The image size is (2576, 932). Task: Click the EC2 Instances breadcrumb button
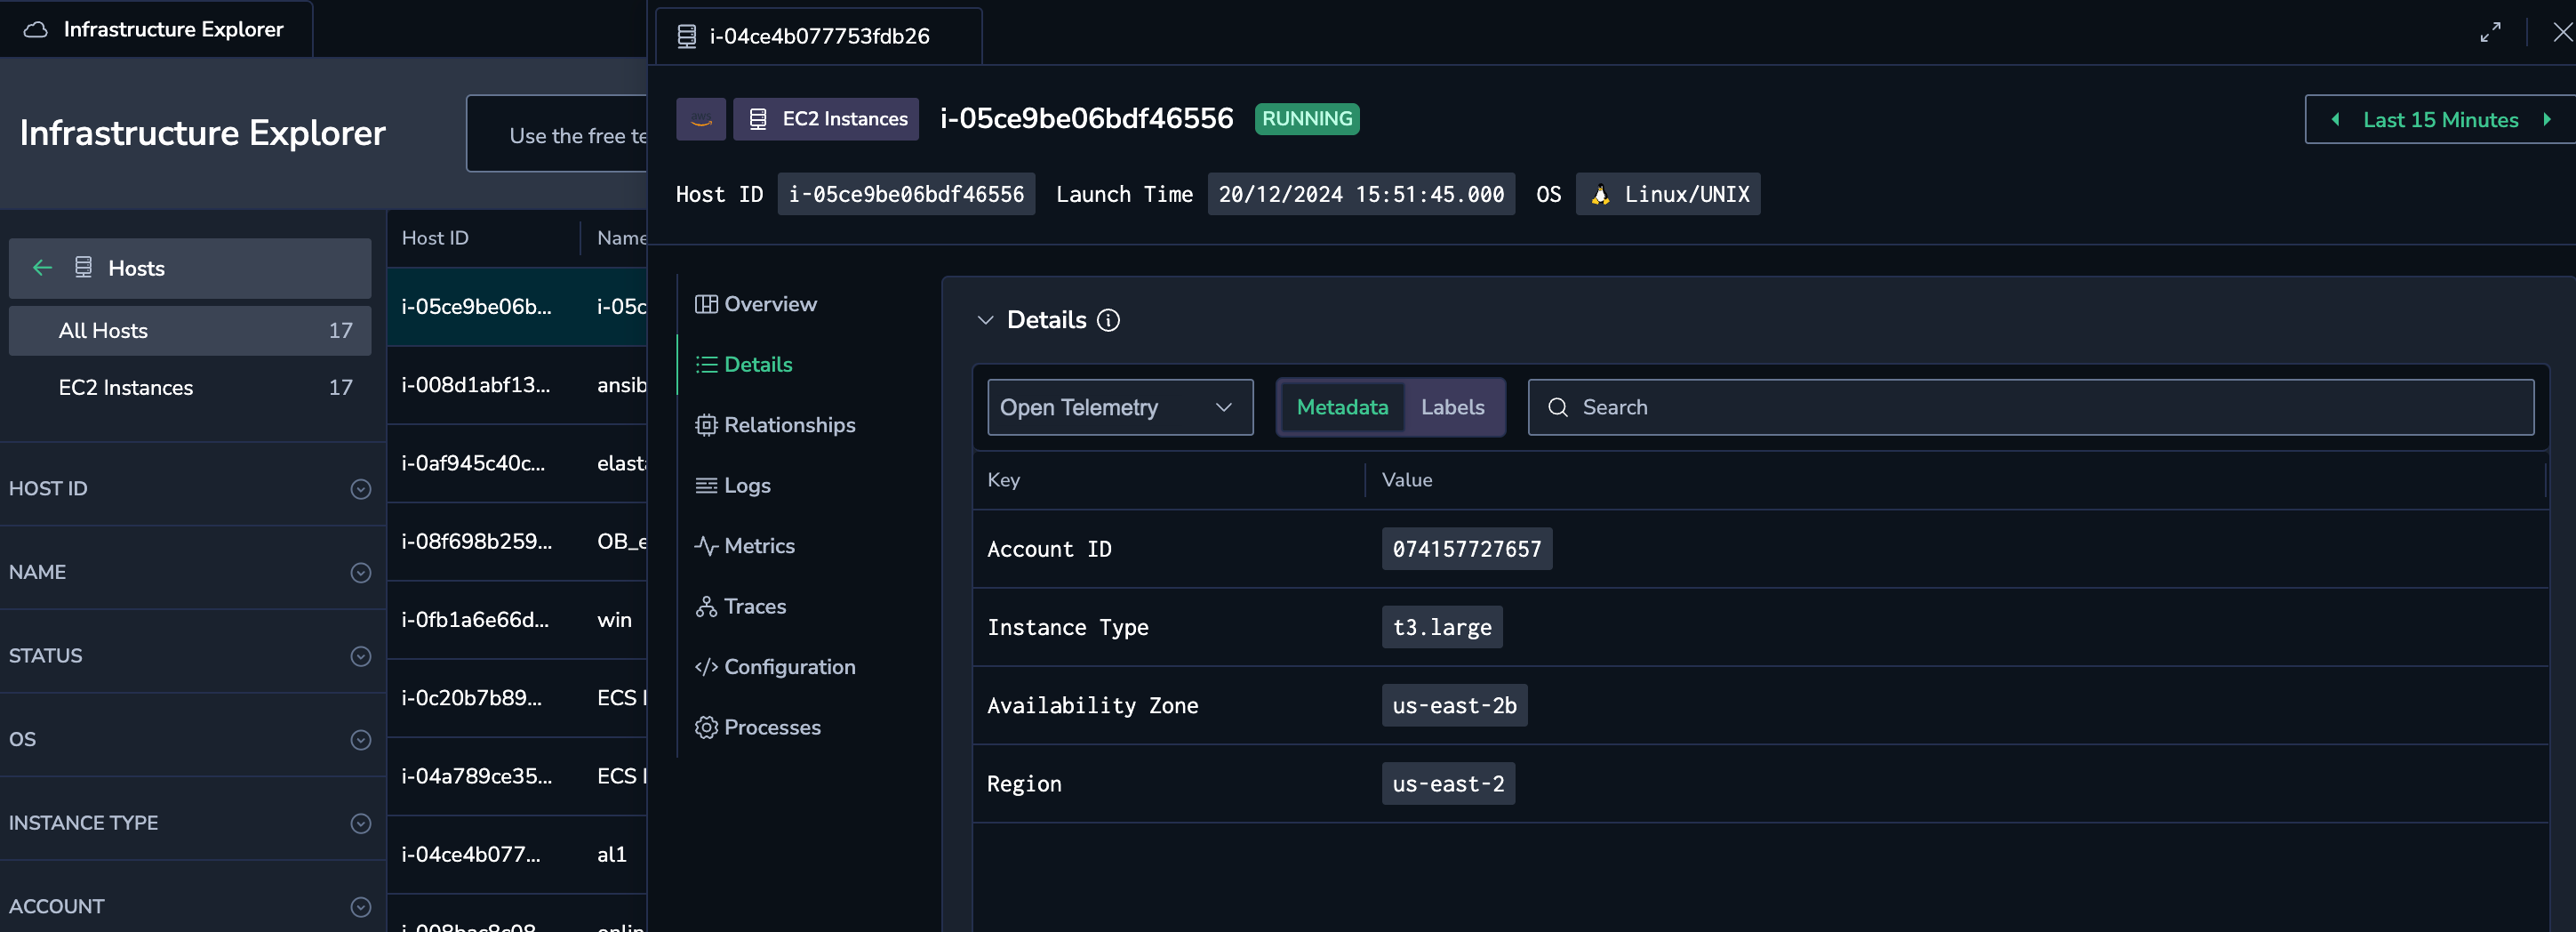coord(826,119)
